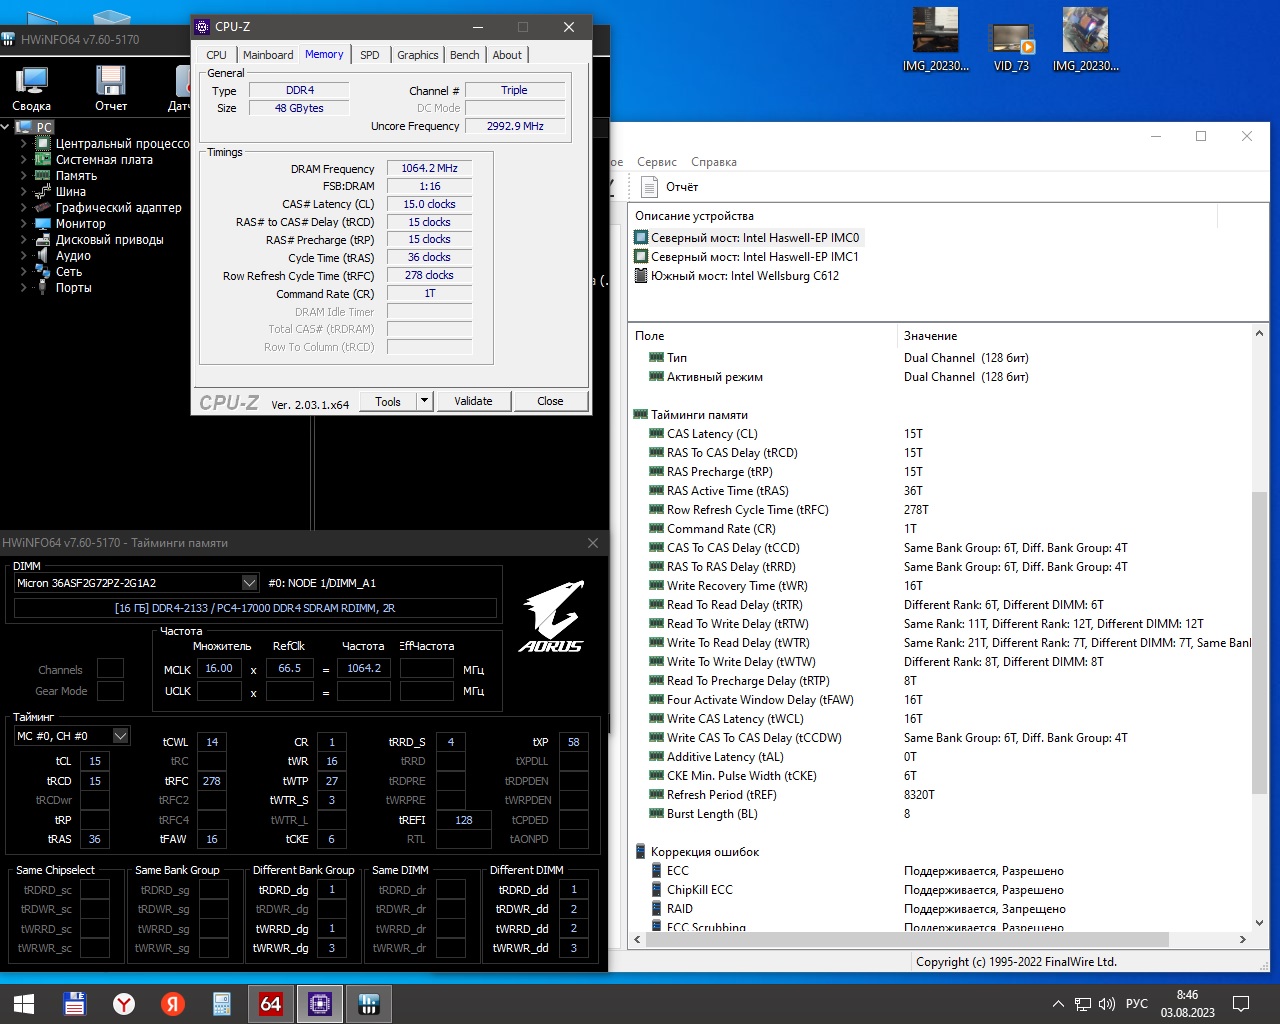This screenshot has height=1024, width=1280.
Task: Click the Validate button in CPU-Z
Action: click(473, 401)
